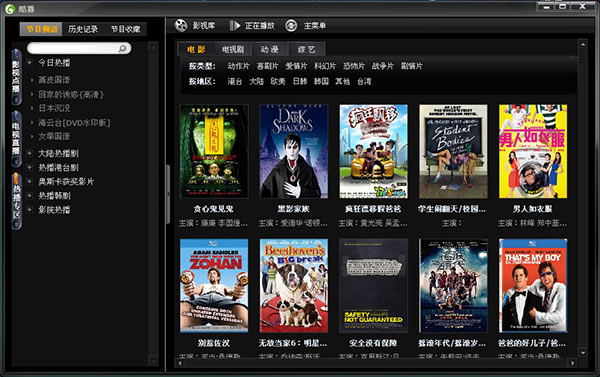Expand the 影院热播 tree group

pos(29,210)
